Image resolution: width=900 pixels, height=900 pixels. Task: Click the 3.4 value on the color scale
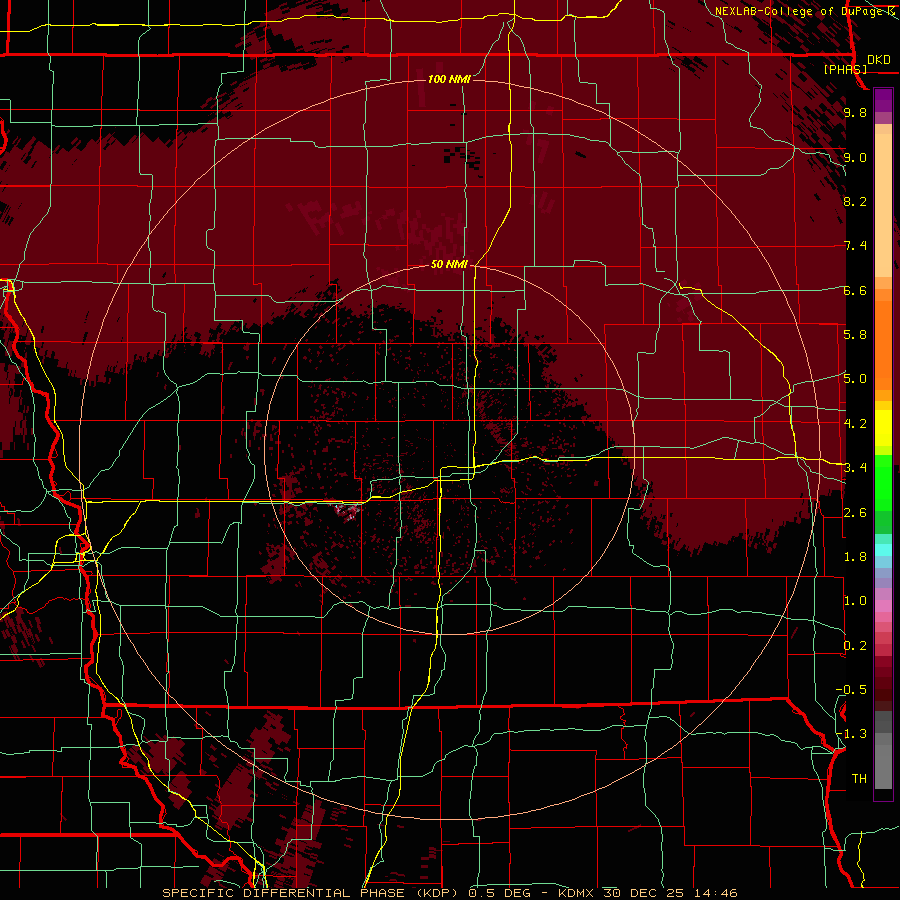click(x=855, y=468)
